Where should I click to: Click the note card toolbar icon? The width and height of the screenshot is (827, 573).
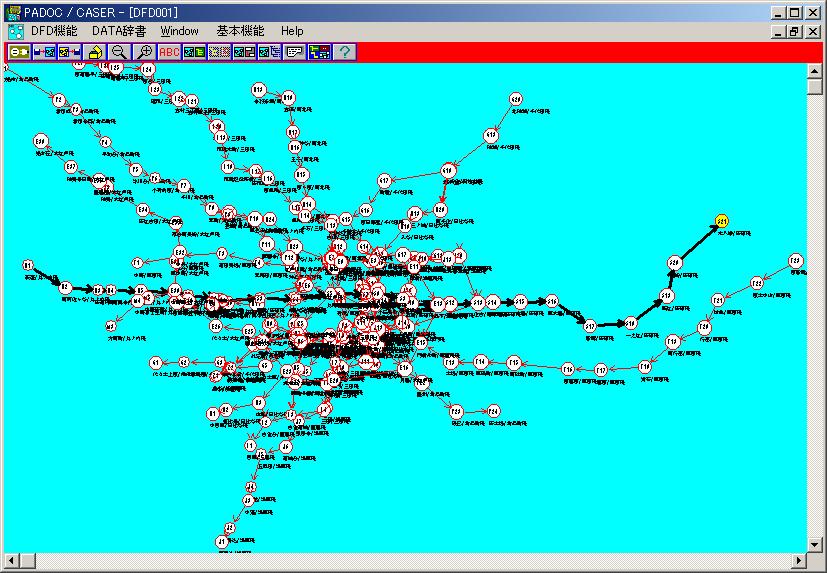[x=295, y=52]
